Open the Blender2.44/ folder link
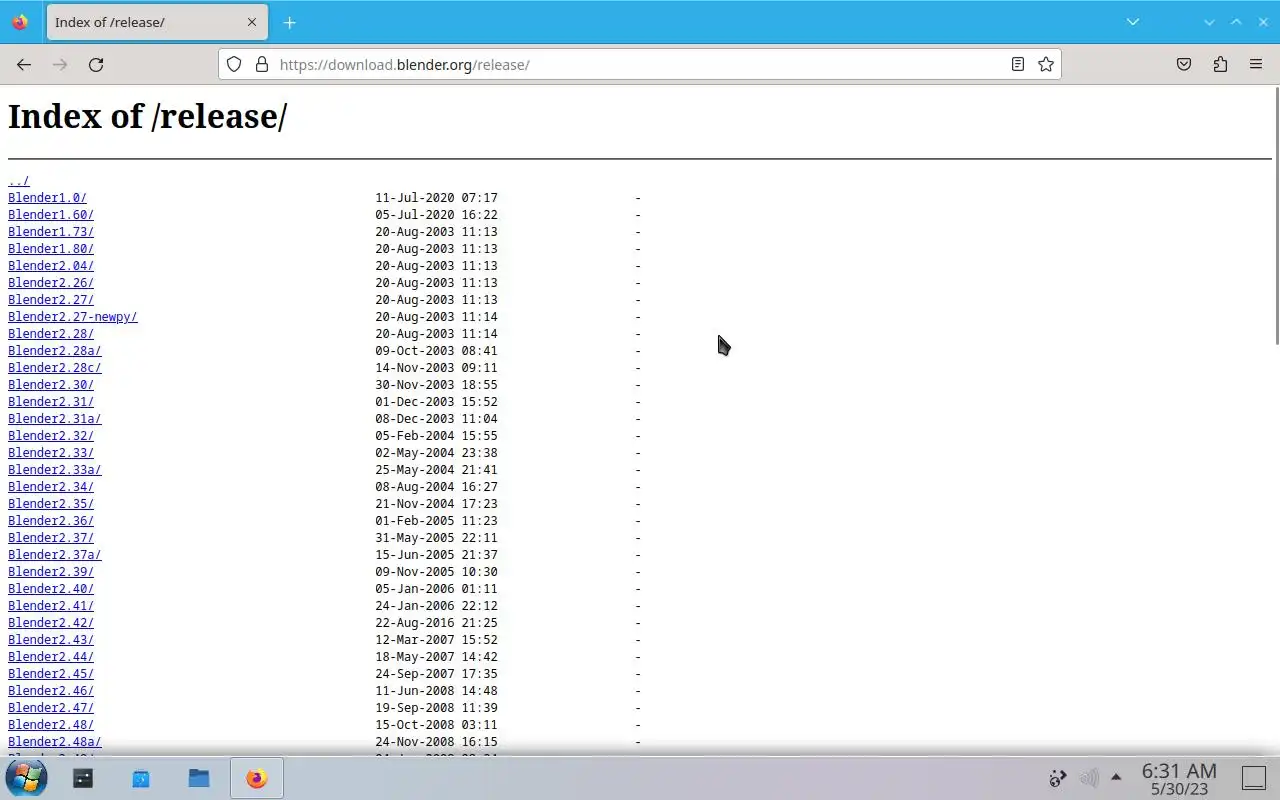Screen dimensions: 1280x800 51,657
